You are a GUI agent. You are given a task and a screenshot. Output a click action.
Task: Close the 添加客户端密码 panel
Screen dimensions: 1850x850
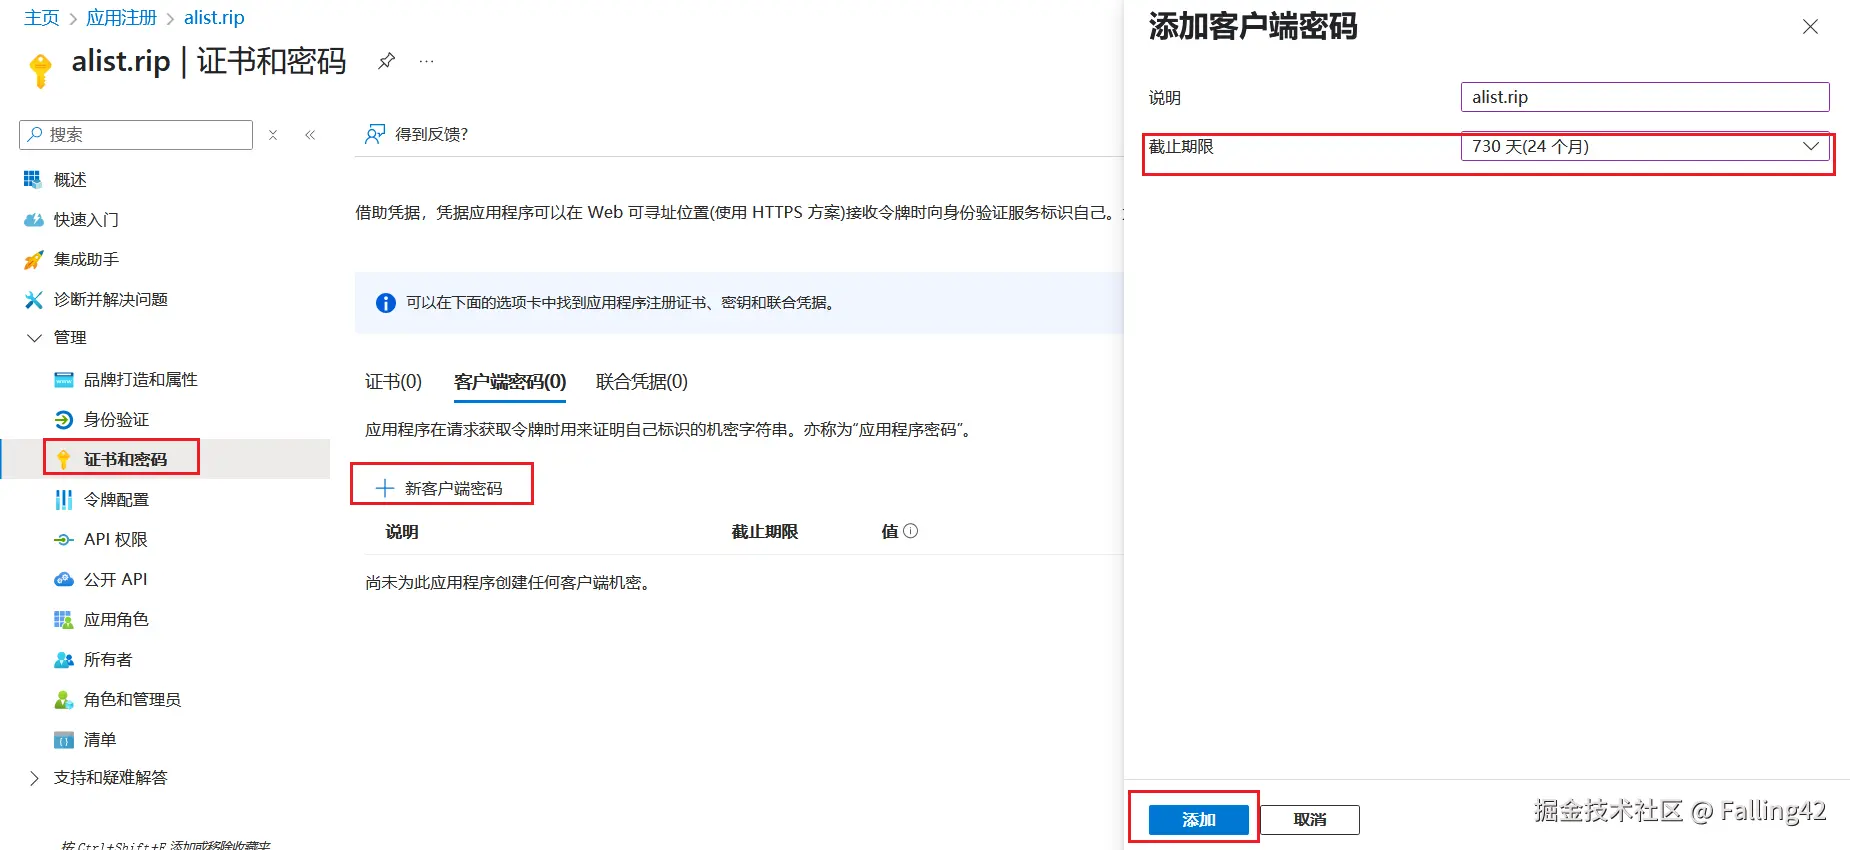1810,27
